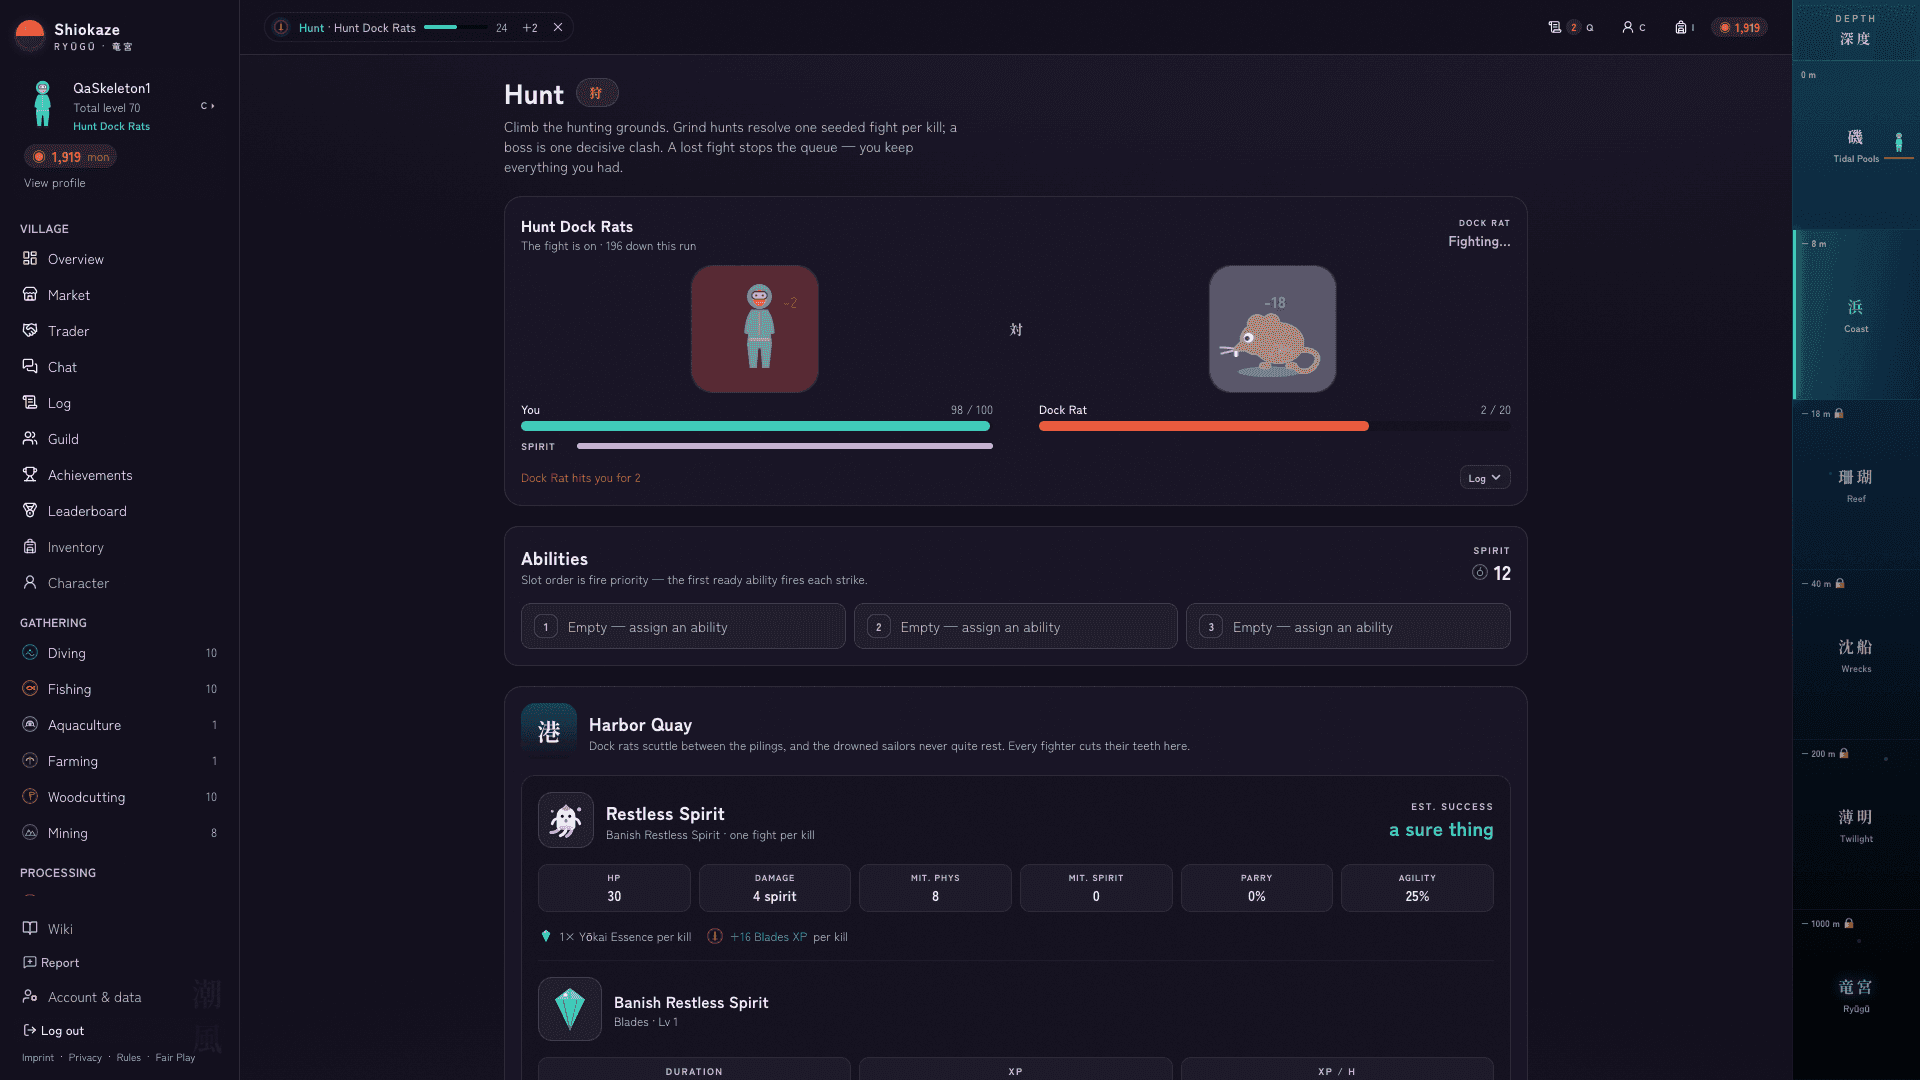The image size is (1920, 1080).
Task: Open the Achievements trophy icon
Action: coord(30,475)
